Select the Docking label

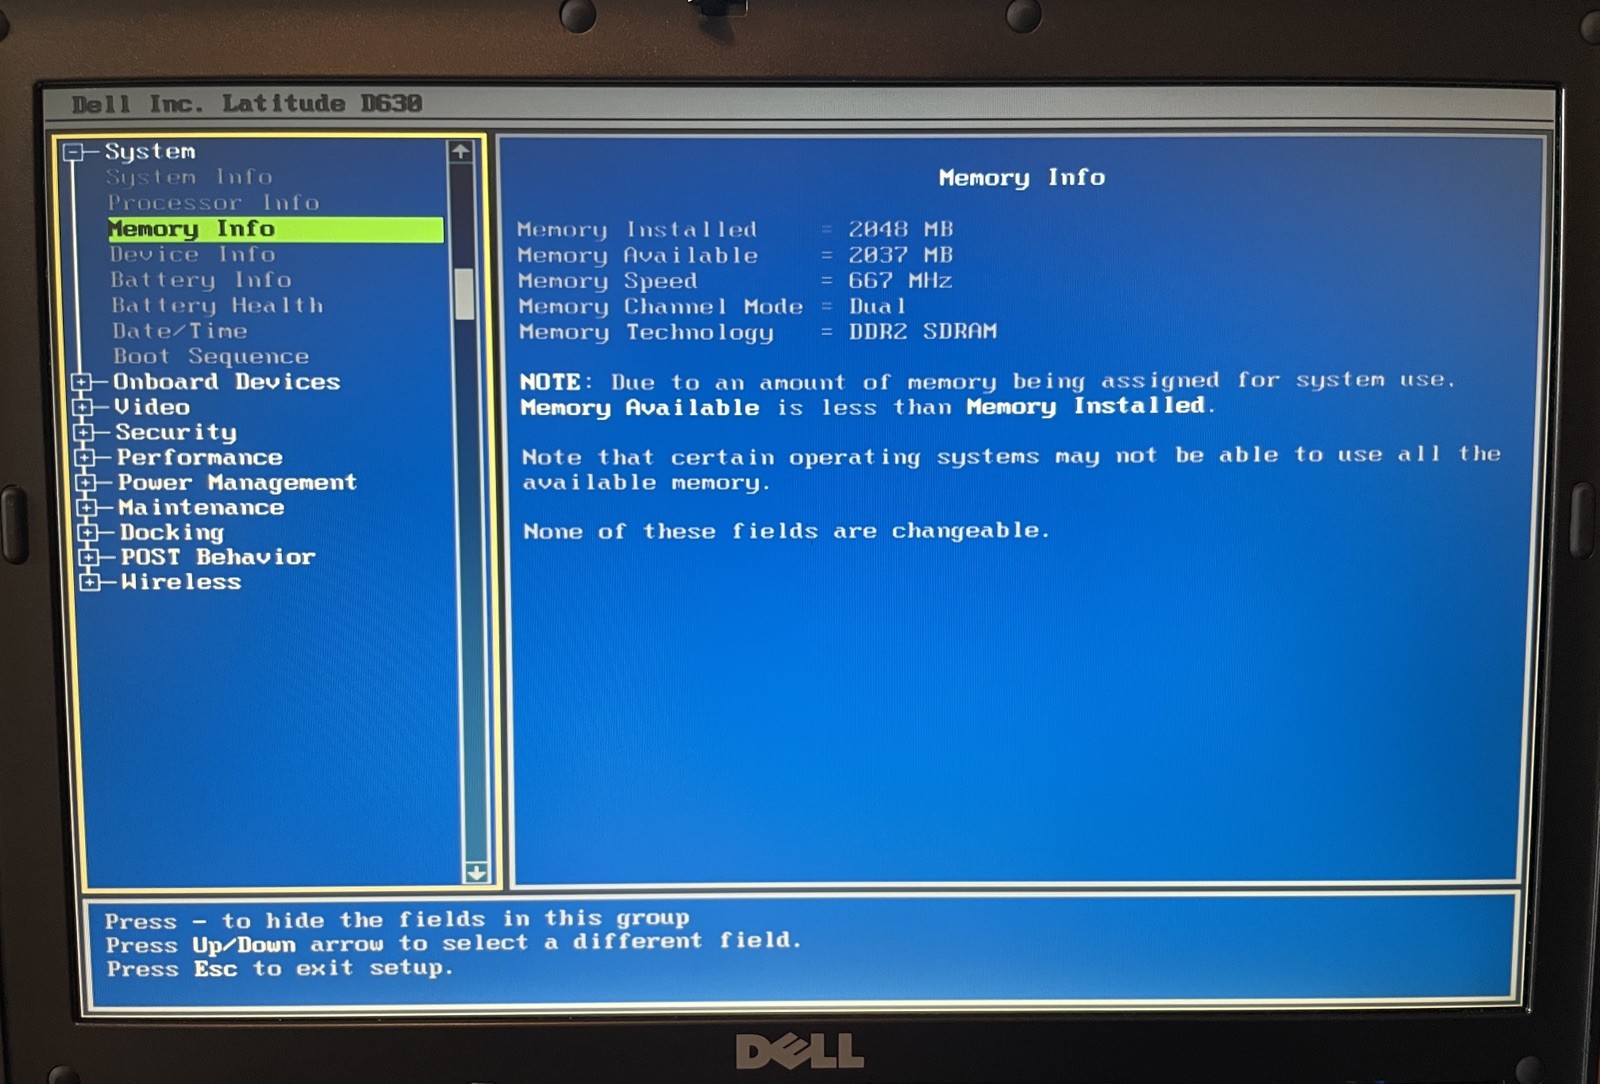172,532
